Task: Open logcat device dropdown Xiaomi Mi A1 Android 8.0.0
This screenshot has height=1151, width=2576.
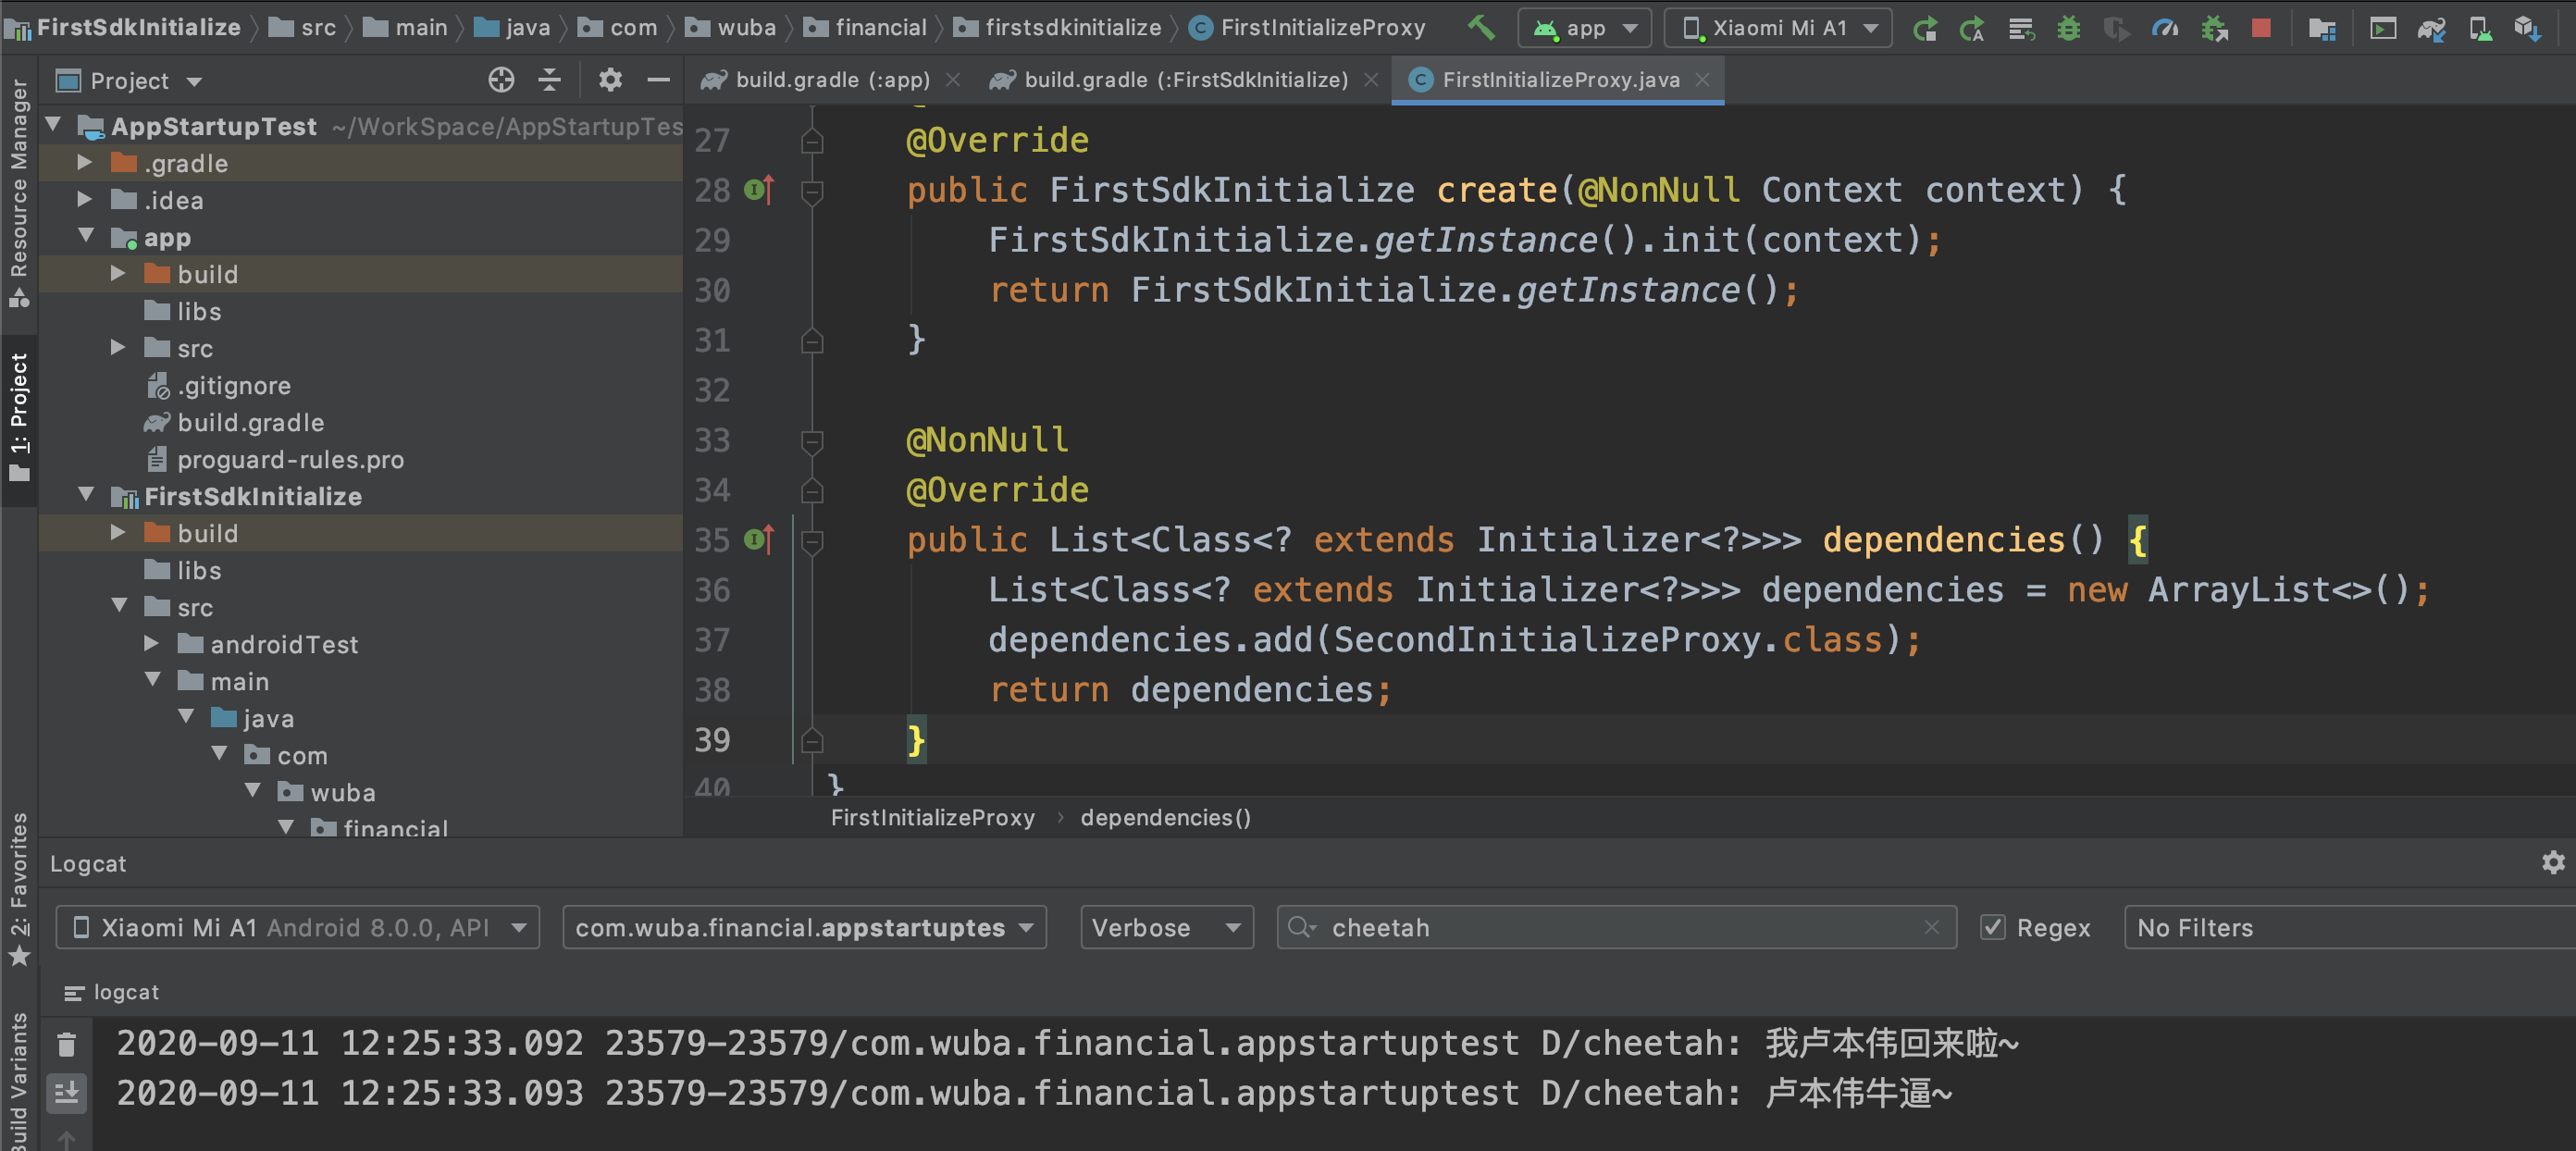Action: (x=297, y=927)
